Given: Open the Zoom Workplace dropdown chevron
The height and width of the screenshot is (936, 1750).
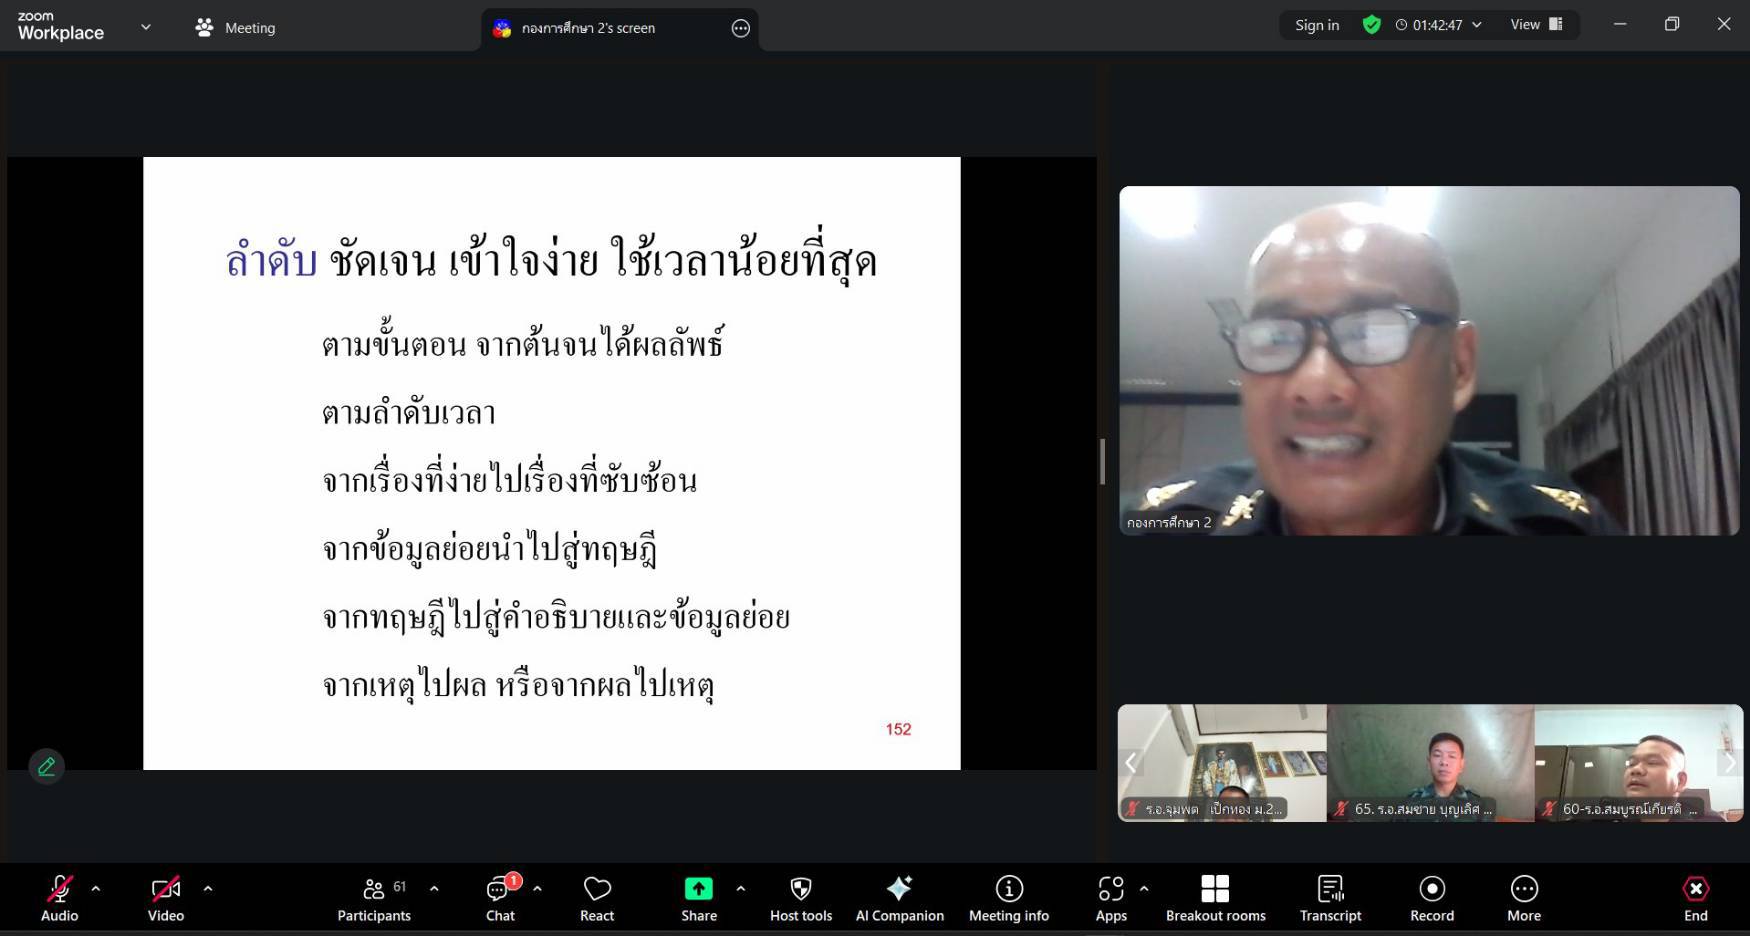Looking at the screenshot, I should [x=146, y=27].
